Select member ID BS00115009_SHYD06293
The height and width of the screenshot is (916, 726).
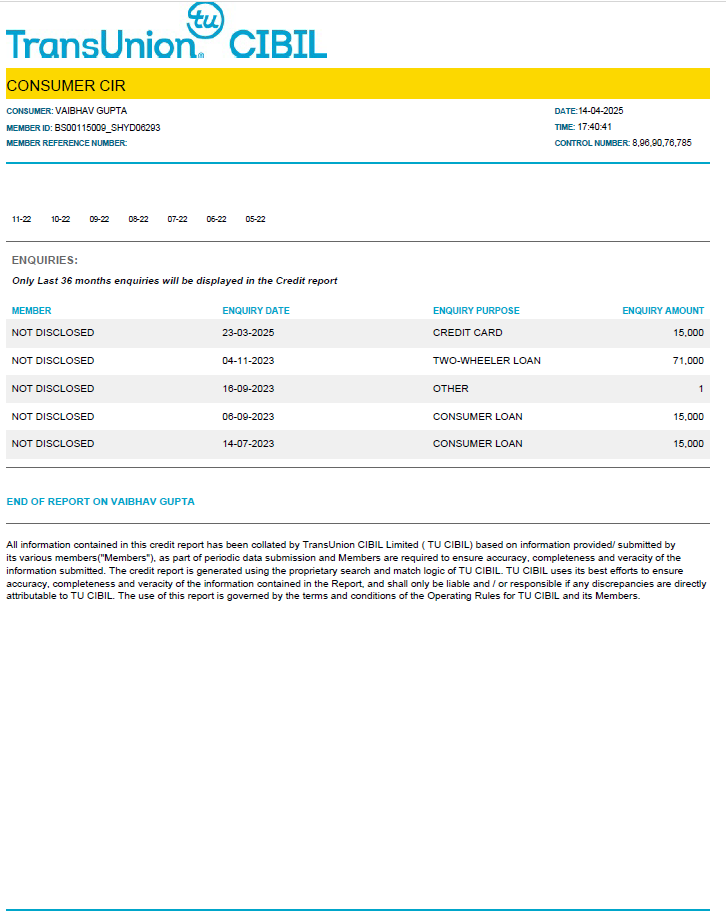[107, 127]
